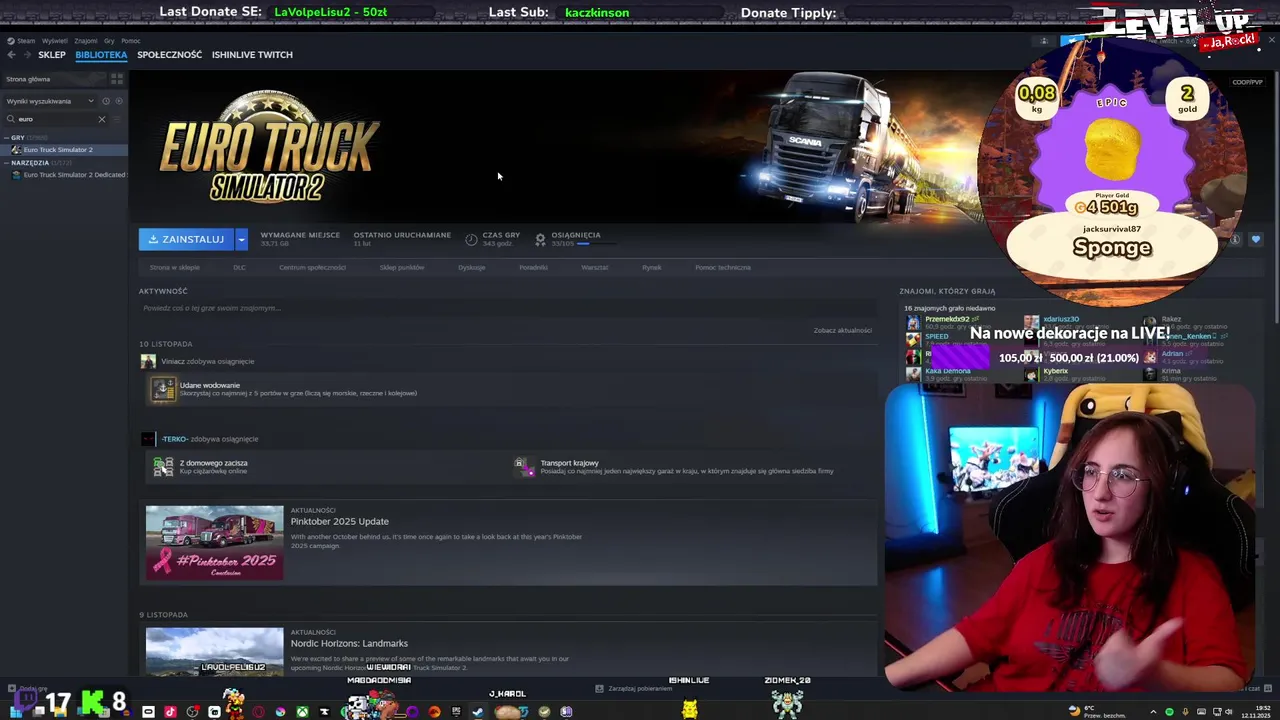Open Sklep punktów link
The image size is (1280, 720).
[x=402, y=268]
